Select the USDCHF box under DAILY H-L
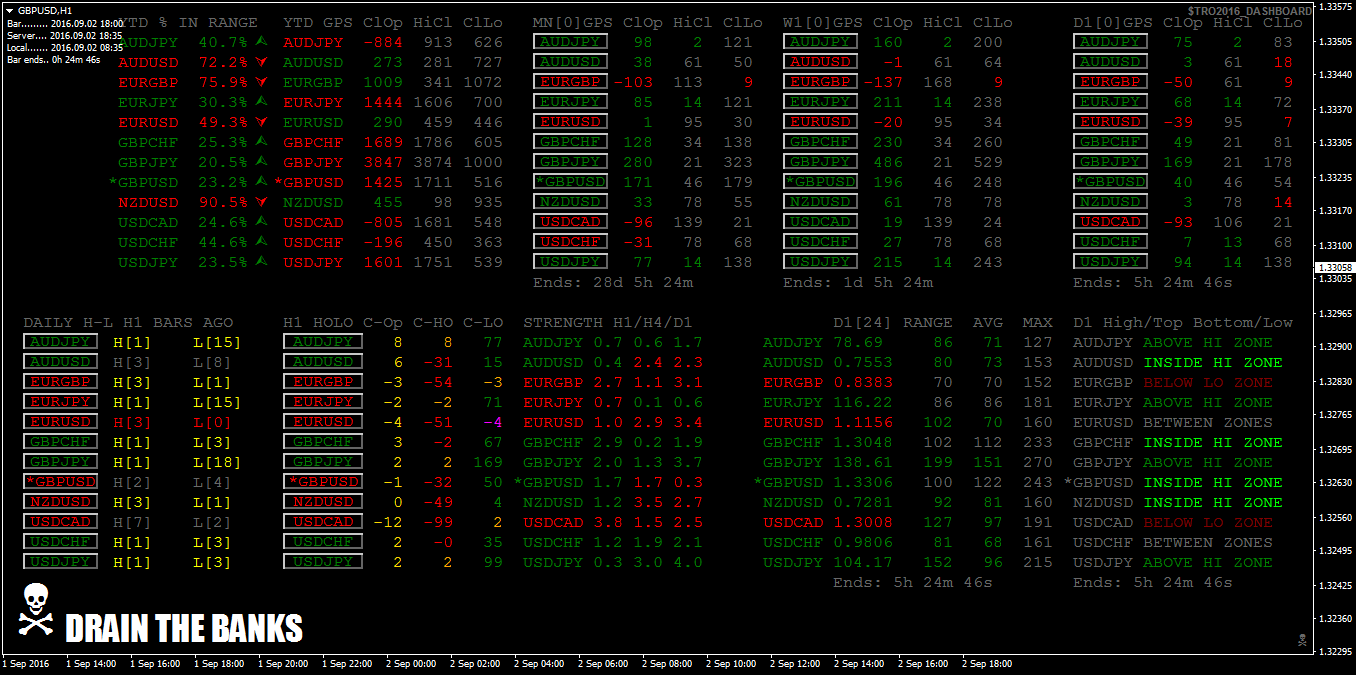This screenshot has height=675, width=1356. 60,541
